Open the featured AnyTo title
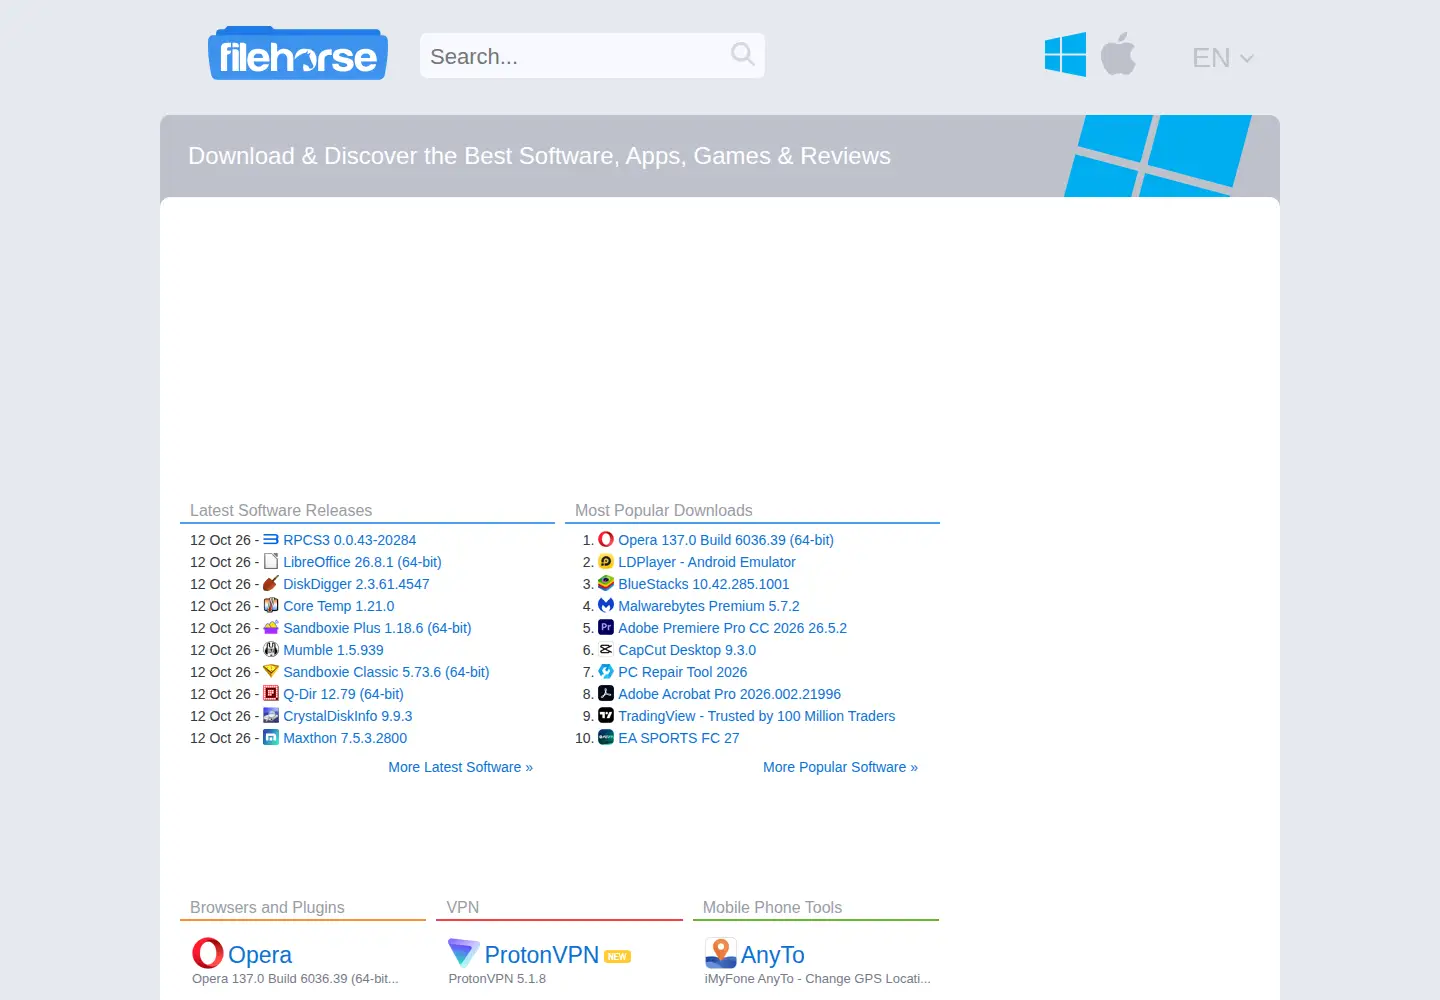Viewport: 1440px width, 1000px height. pos(773,955)
